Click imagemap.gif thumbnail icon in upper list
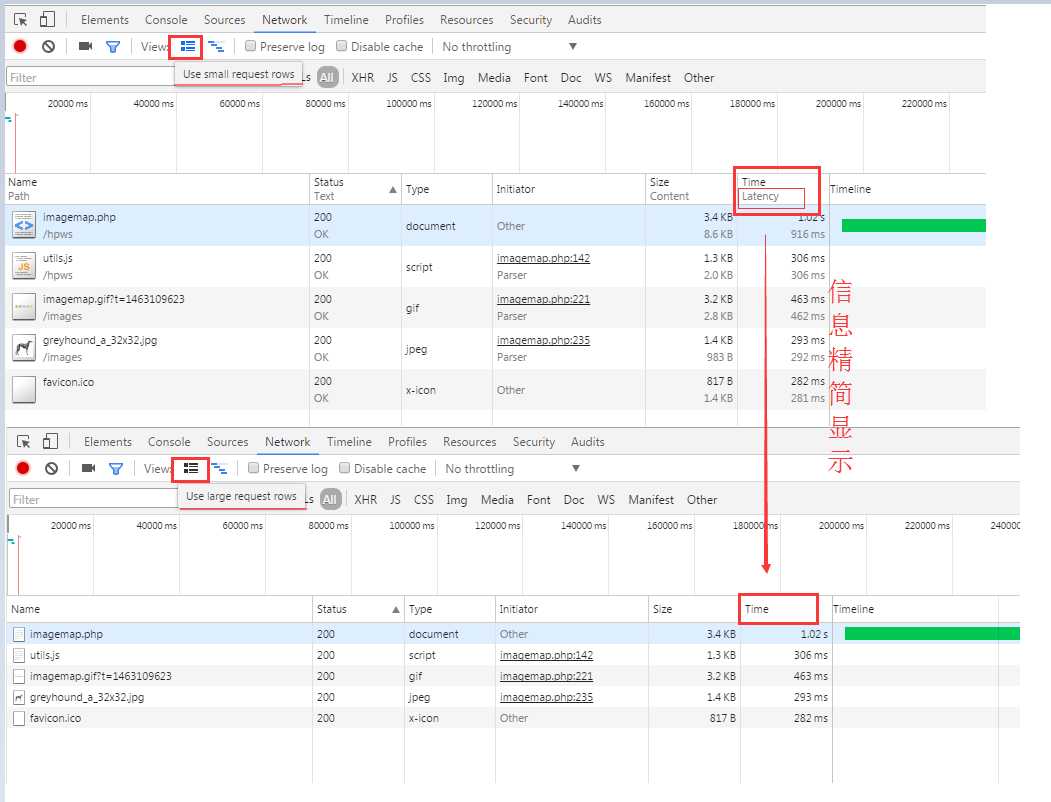 (24, 307)
